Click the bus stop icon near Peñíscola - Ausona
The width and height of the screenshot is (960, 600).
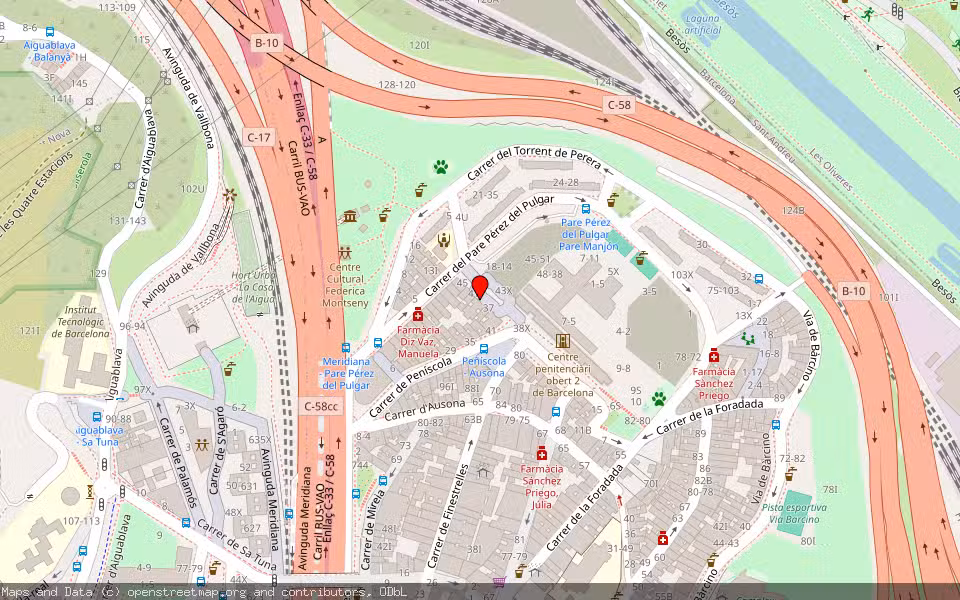tap(484, 349)
